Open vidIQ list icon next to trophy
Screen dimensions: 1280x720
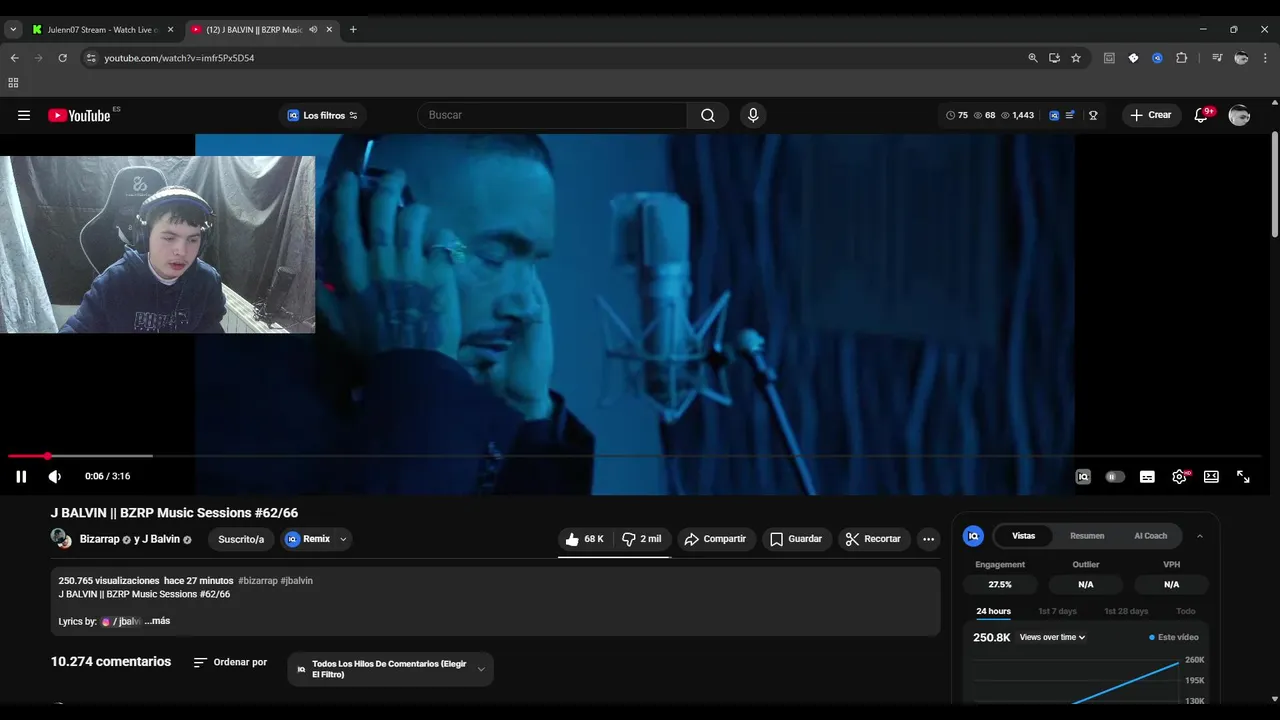click(1071, 115)
